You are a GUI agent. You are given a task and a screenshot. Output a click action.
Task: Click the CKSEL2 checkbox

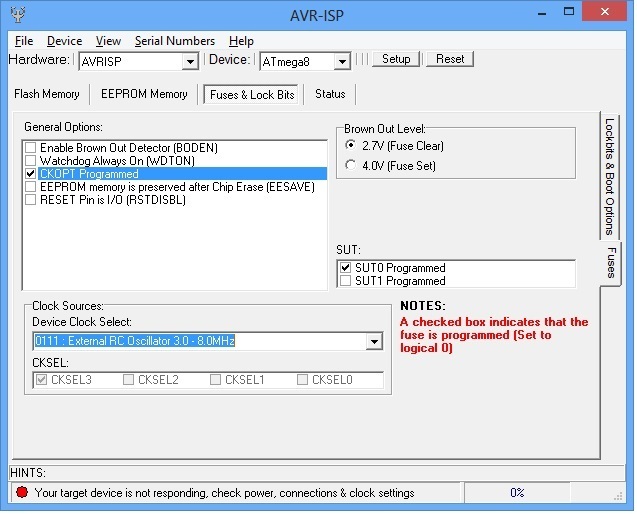pos(128,380)
